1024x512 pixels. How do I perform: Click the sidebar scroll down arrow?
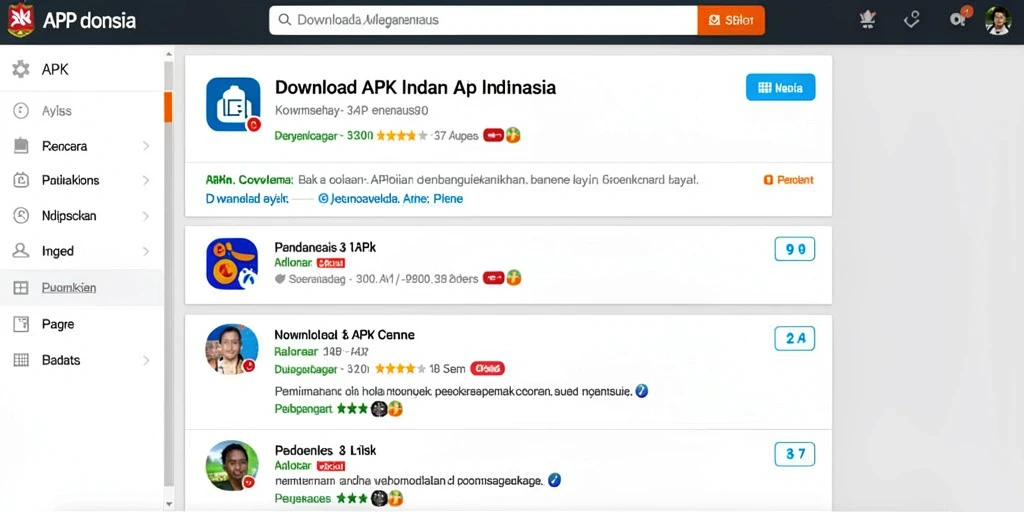click(x=168, y=504)
